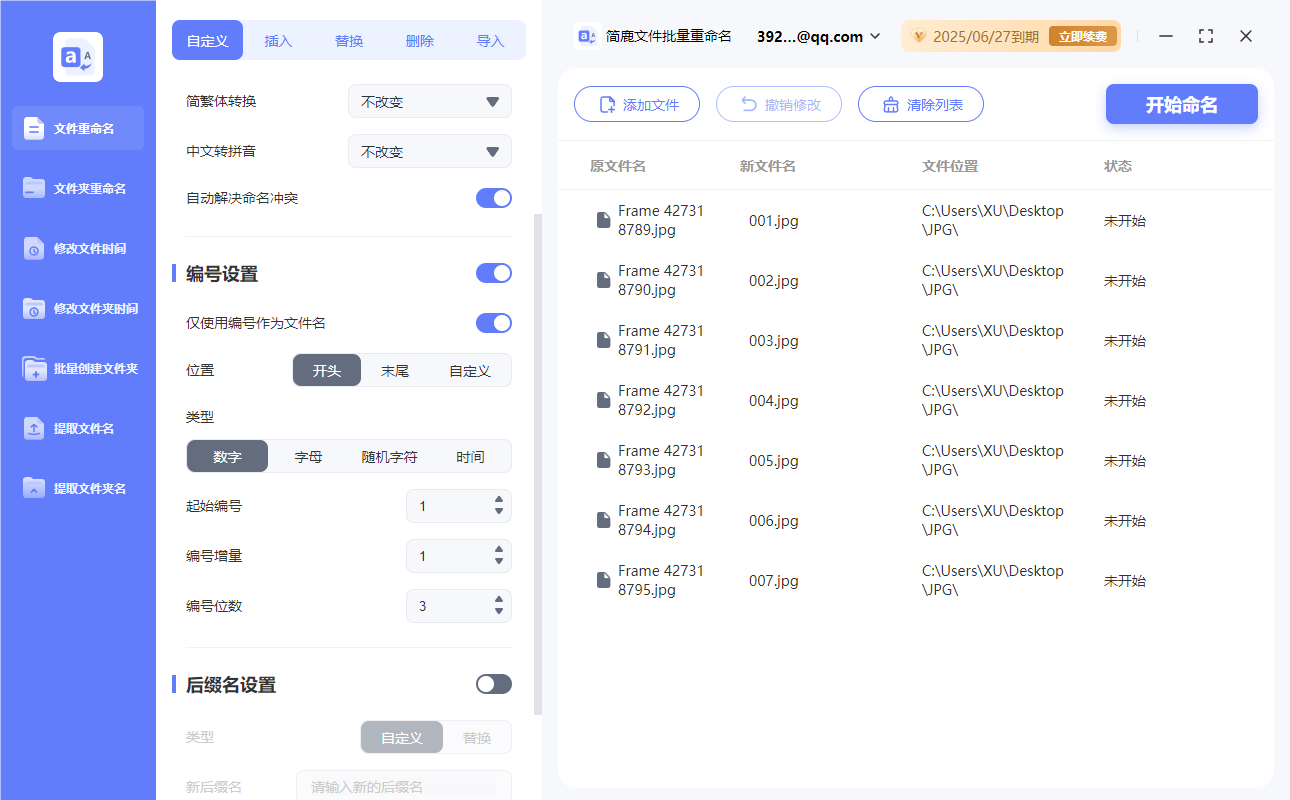Select the 批量创建文件夹 tool
The image size is (1290, 800).
tap(77, 368)
